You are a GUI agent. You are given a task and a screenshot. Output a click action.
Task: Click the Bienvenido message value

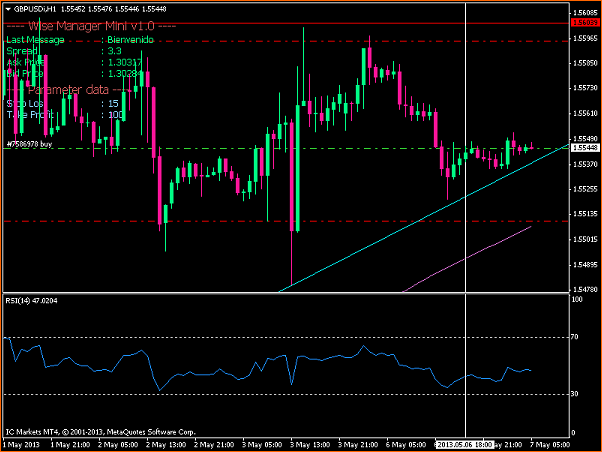[131, 40]
